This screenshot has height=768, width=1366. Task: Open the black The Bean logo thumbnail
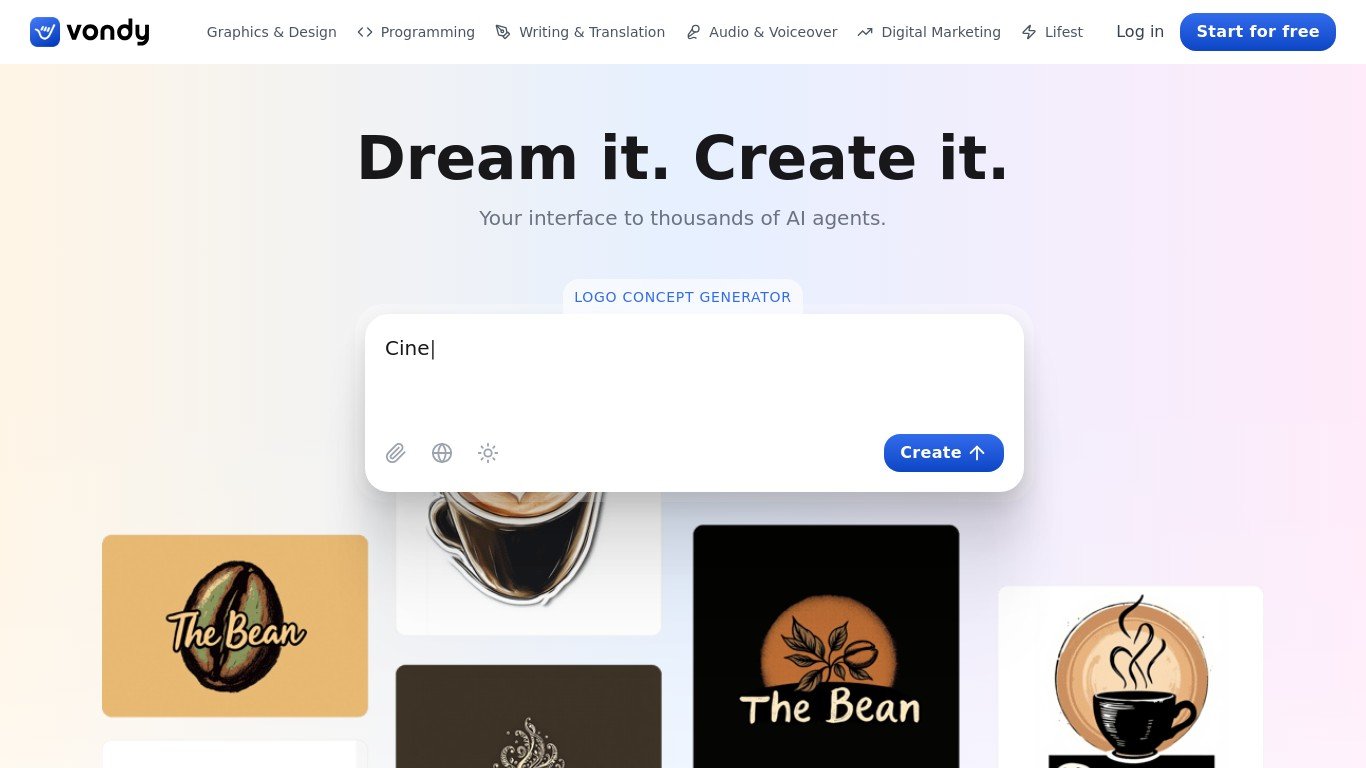click(x=826, y=646)
